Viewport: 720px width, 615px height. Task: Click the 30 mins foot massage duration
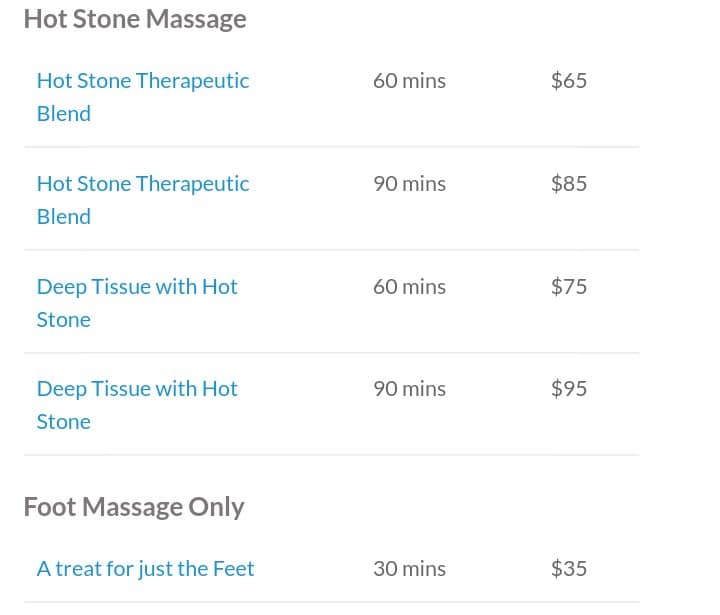409,569
